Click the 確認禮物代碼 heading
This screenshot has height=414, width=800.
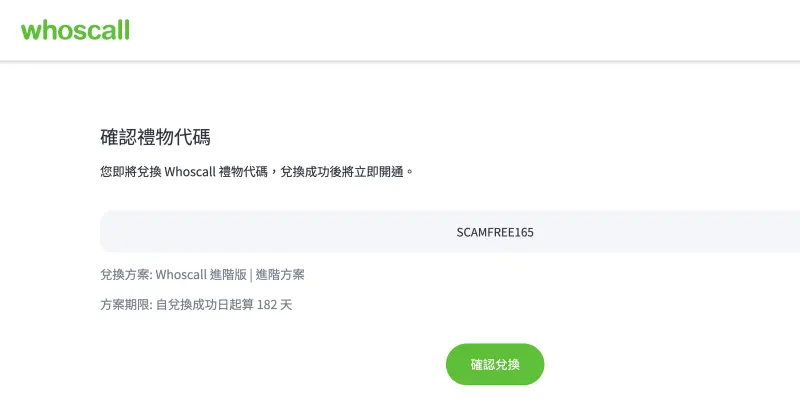(x=155, y=137)
